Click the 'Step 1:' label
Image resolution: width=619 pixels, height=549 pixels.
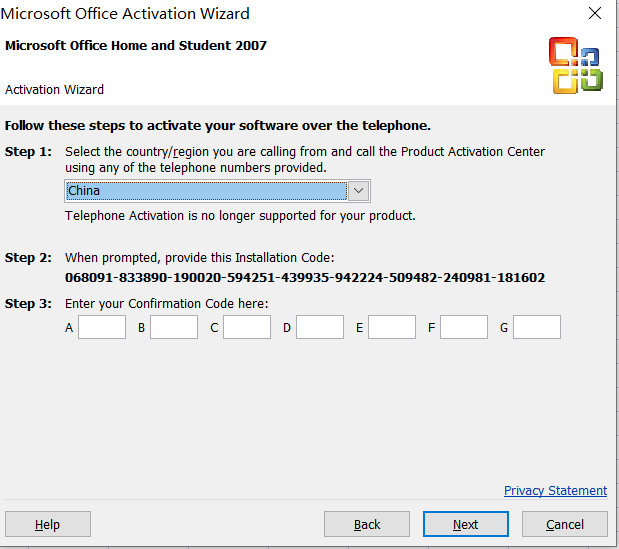pos(28,152)
